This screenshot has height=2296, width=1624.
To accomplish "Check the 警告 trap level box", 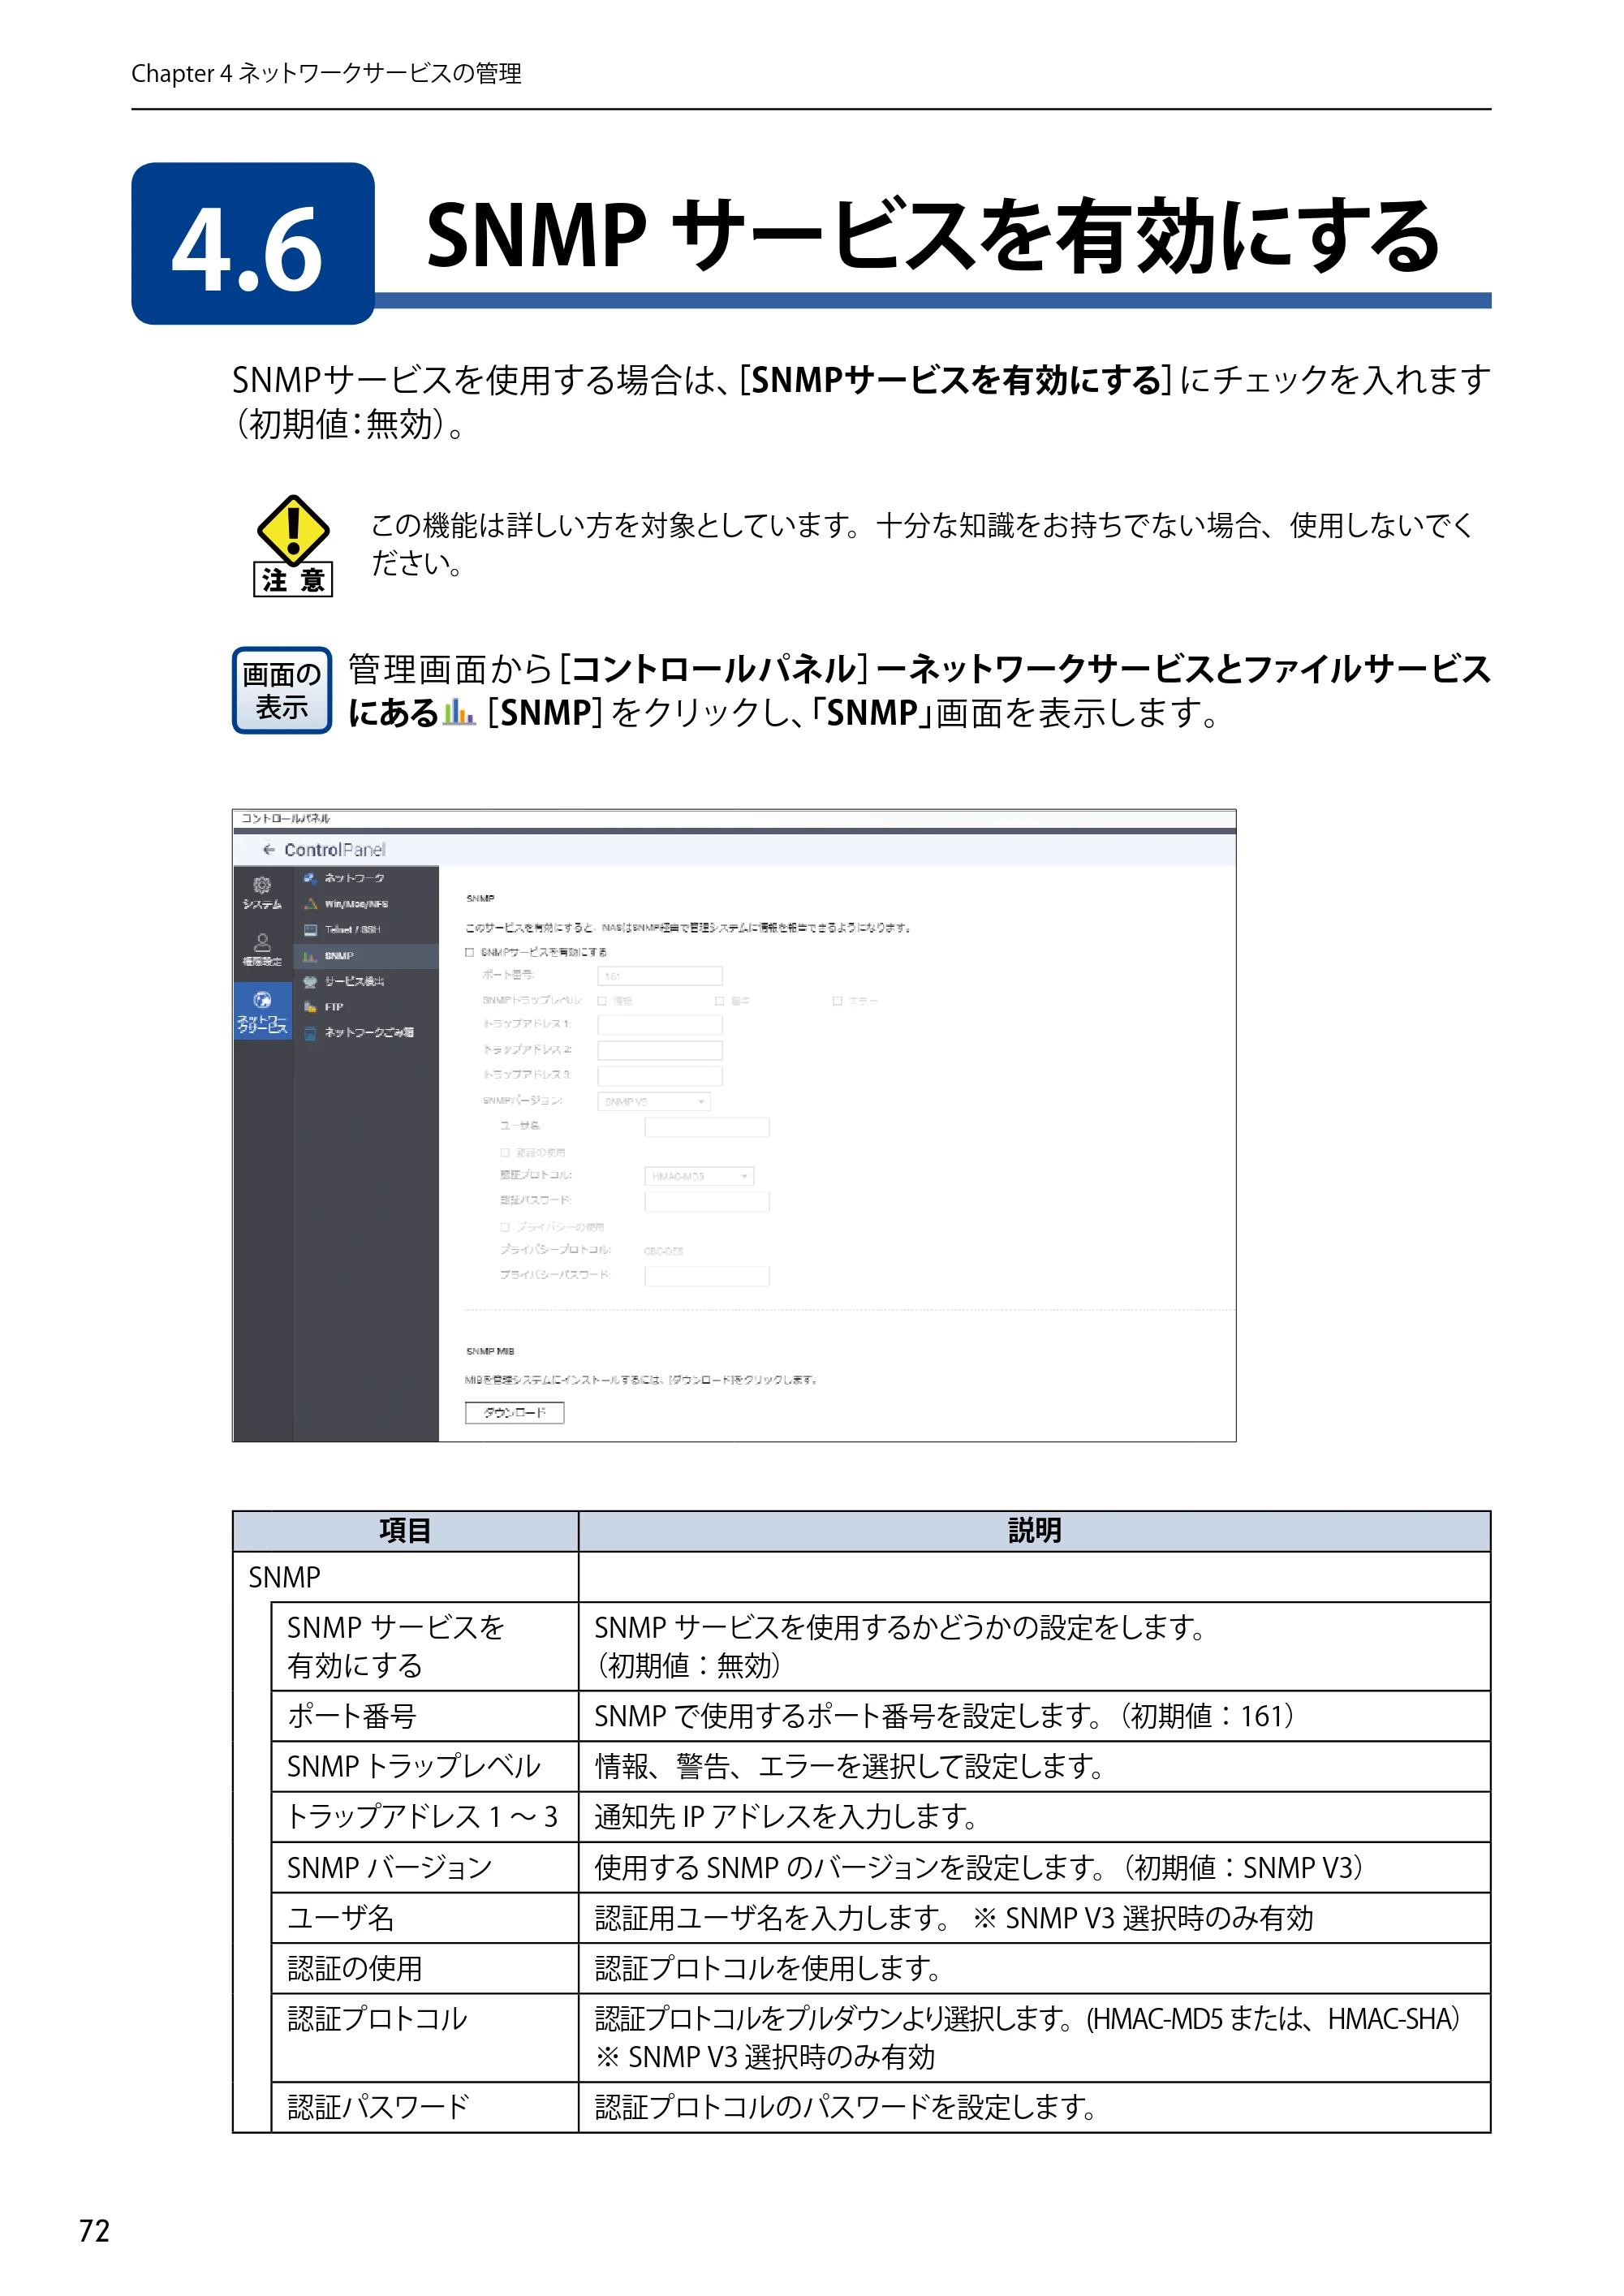I will (x=719, y=1000).
